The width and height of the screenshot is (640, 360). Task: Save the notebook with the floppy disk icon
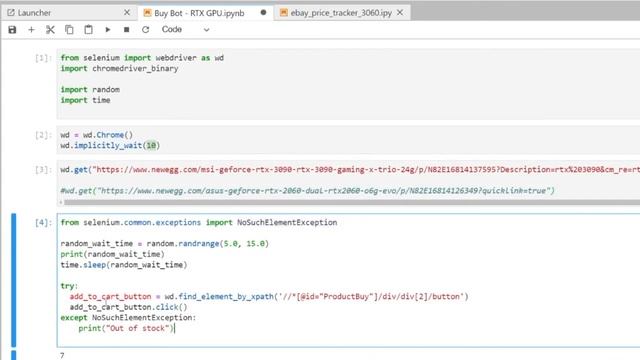[x=12, y=29]
